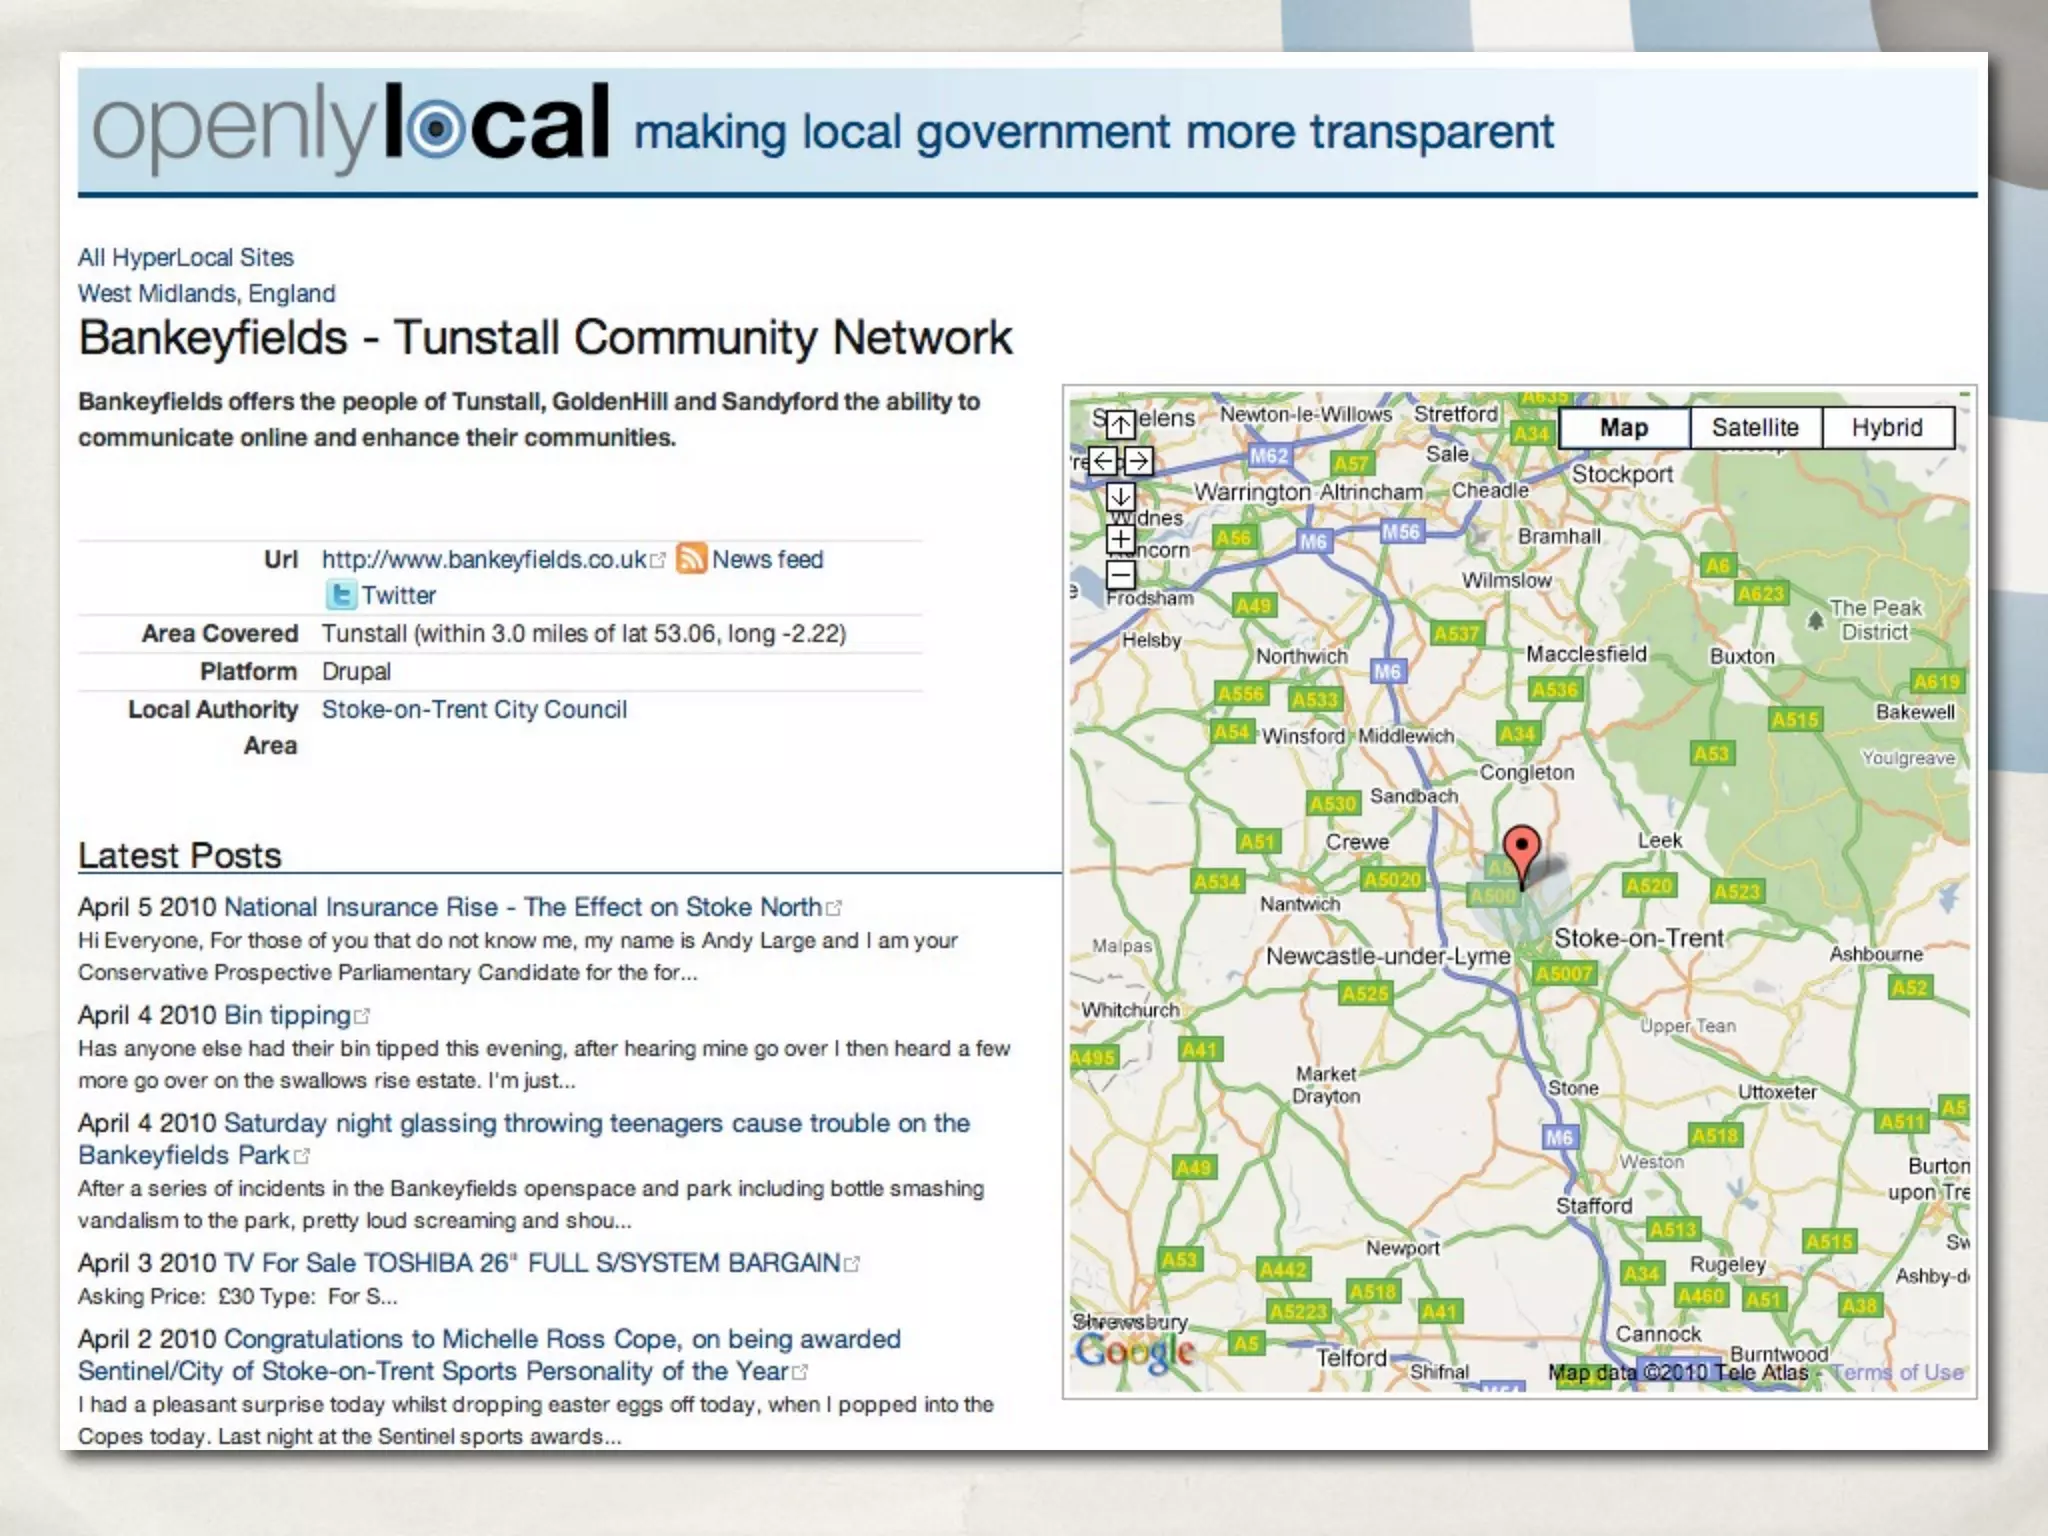Click the red map location marker
The width and height of the screenshot is (2048, 1536).
coord(1521,850)
